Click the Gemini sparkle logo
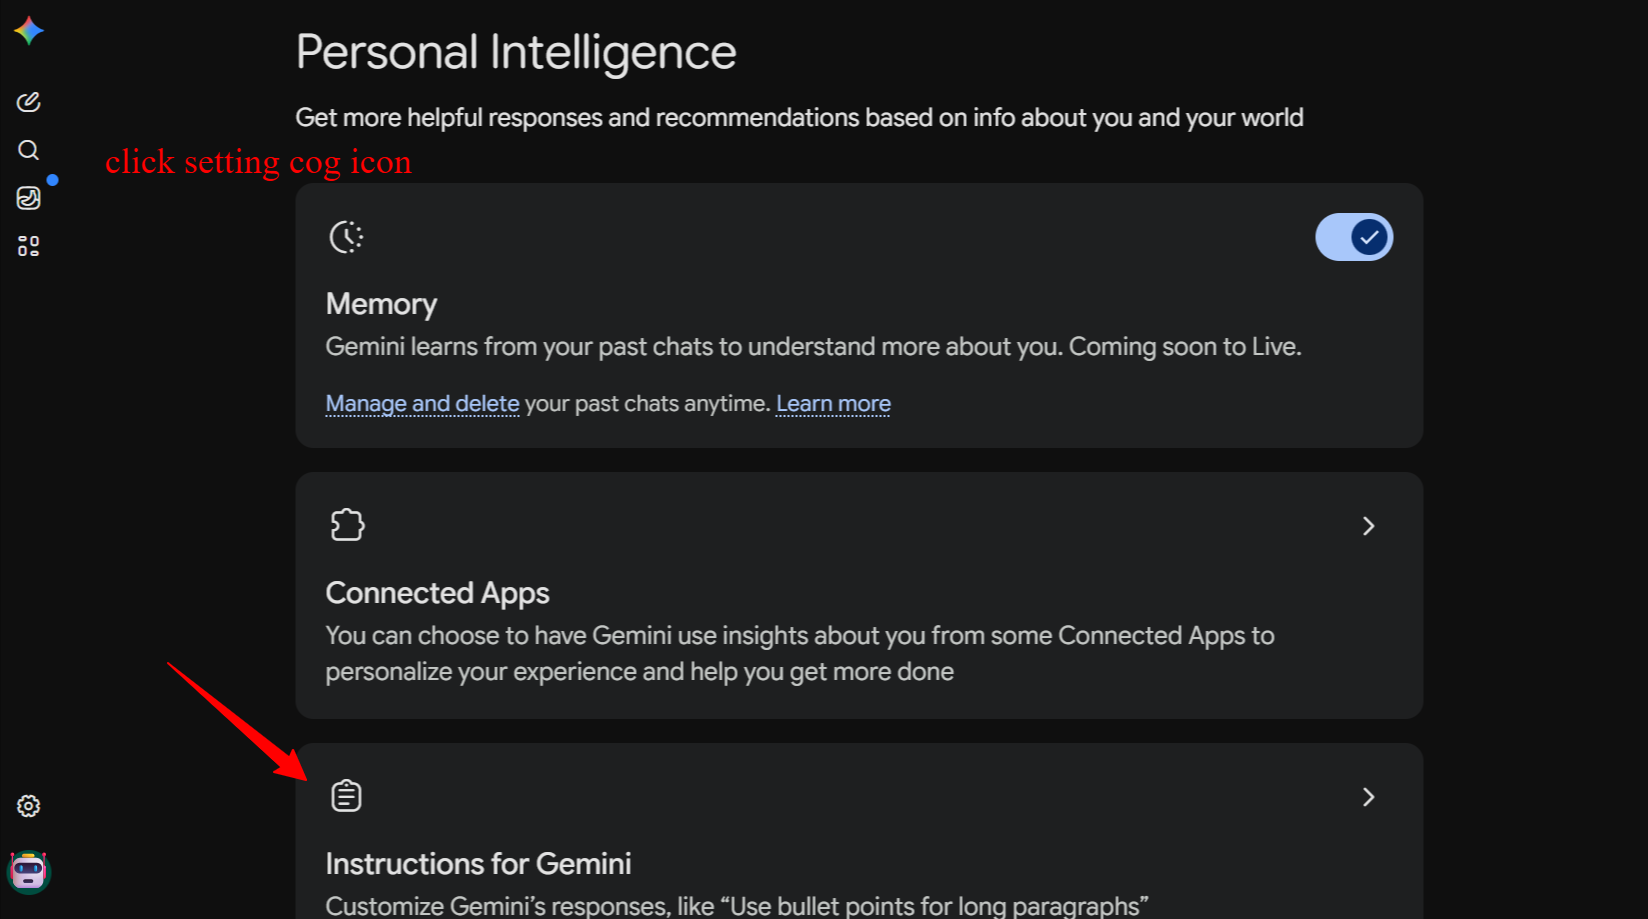The image size is (1648, 919). (29, 31)
